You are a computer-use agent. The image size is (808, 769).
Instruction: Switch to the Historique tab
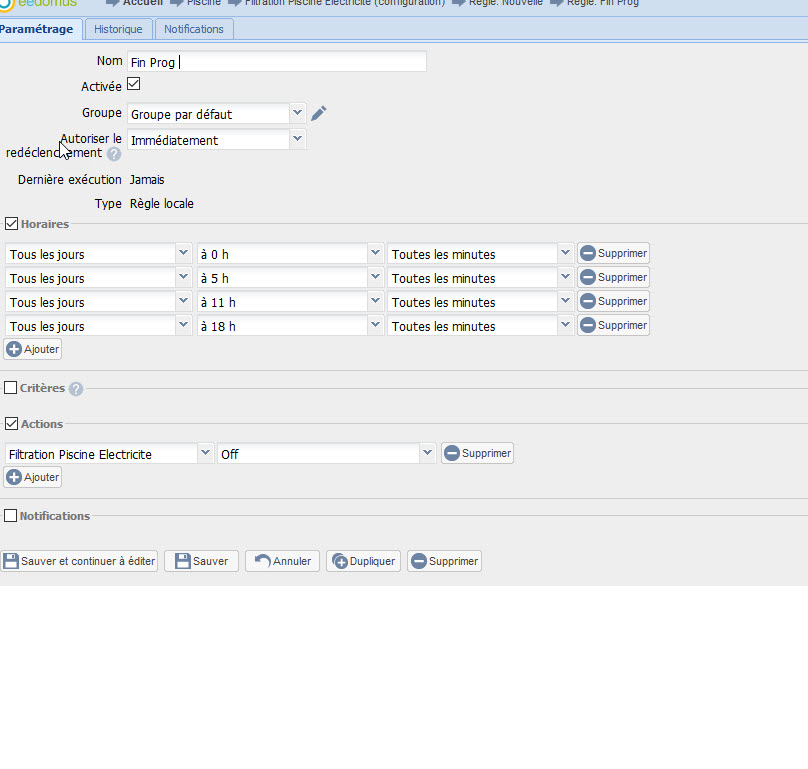pyautogui.click(x=118, y=29)
